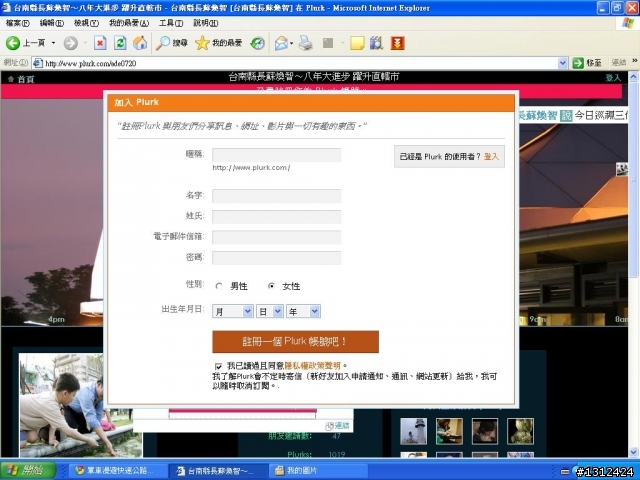
Task: Switch to the My Pictures taskbar window
Action: [x=317, y=471]
